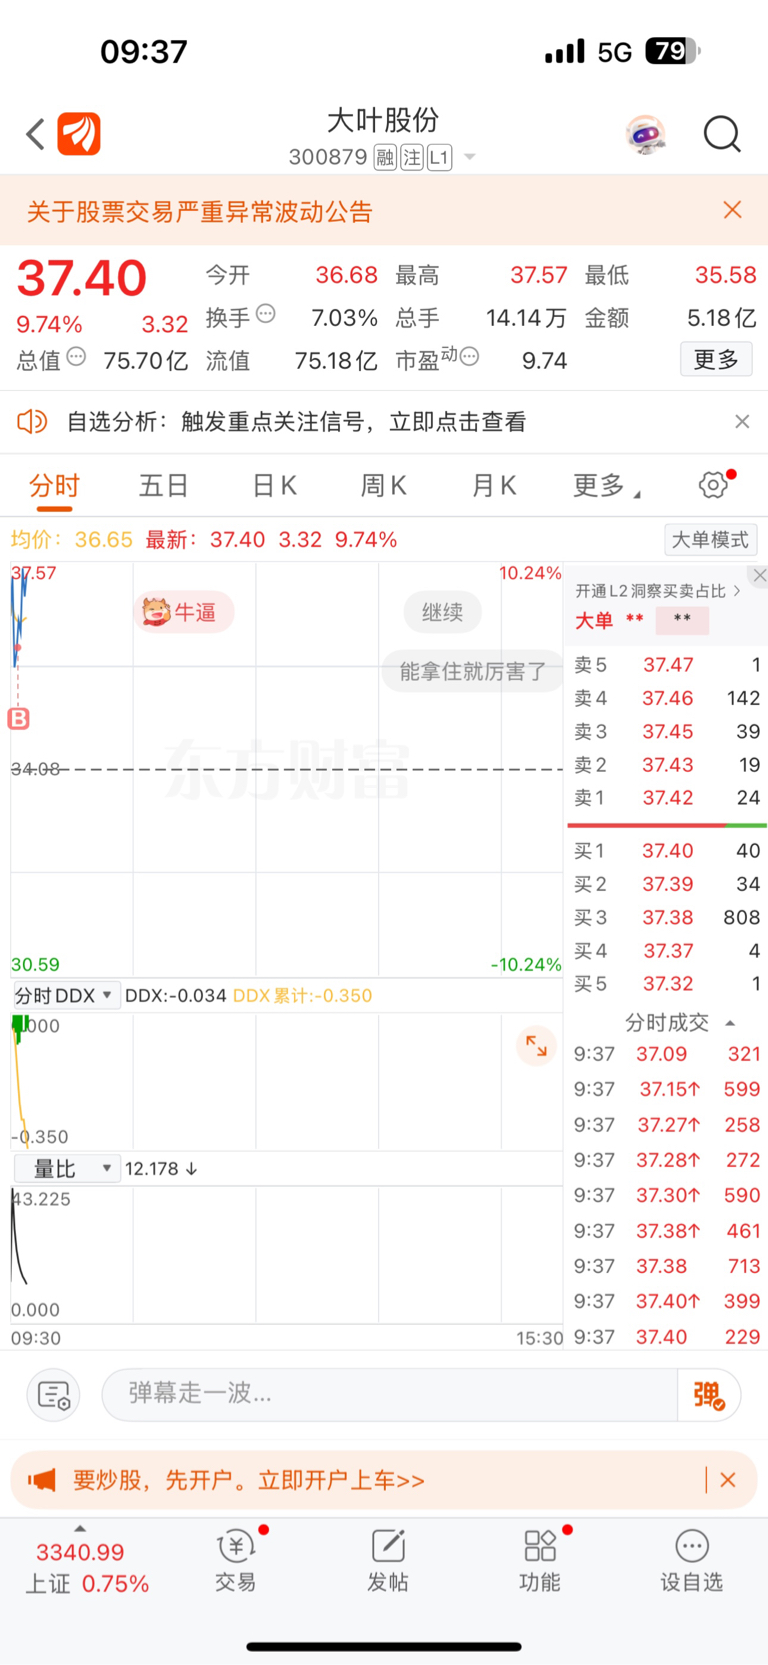
Task: Open the 功能 functions icon
Action: (x=540, y=1560)
